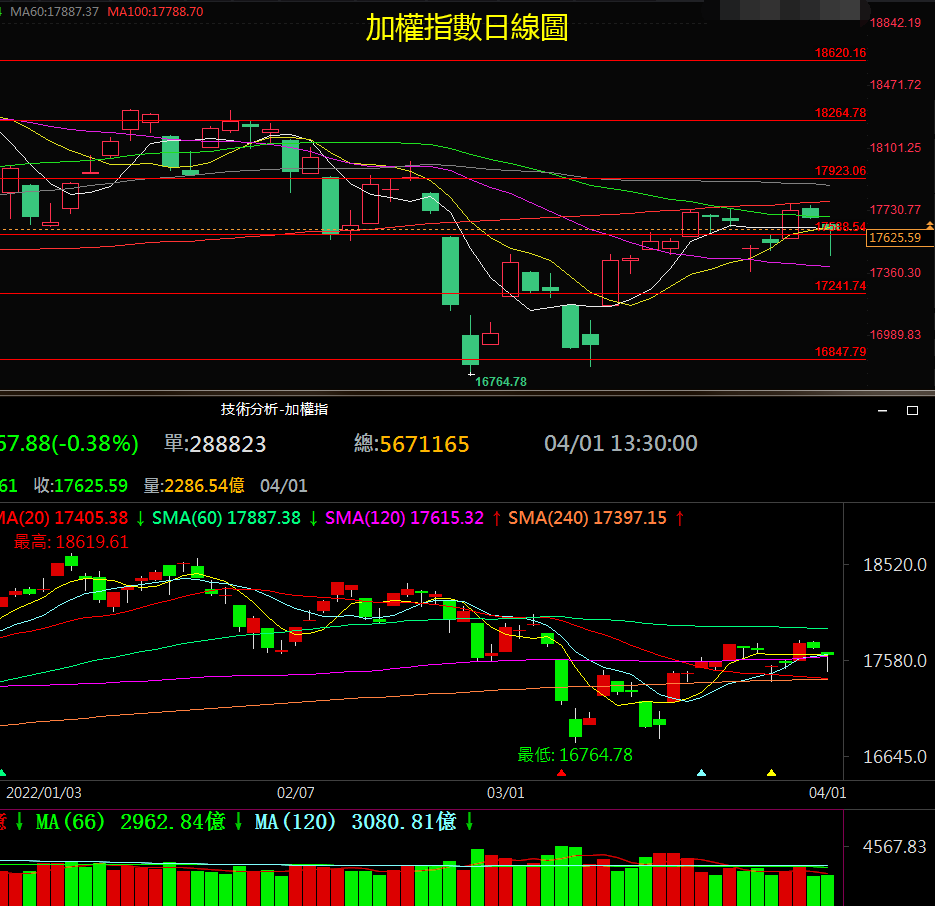The width and height of the screenshot is (935, 906).
Task: Click the 18620.16 red resistance line label
Action: (x=840, y=53)
